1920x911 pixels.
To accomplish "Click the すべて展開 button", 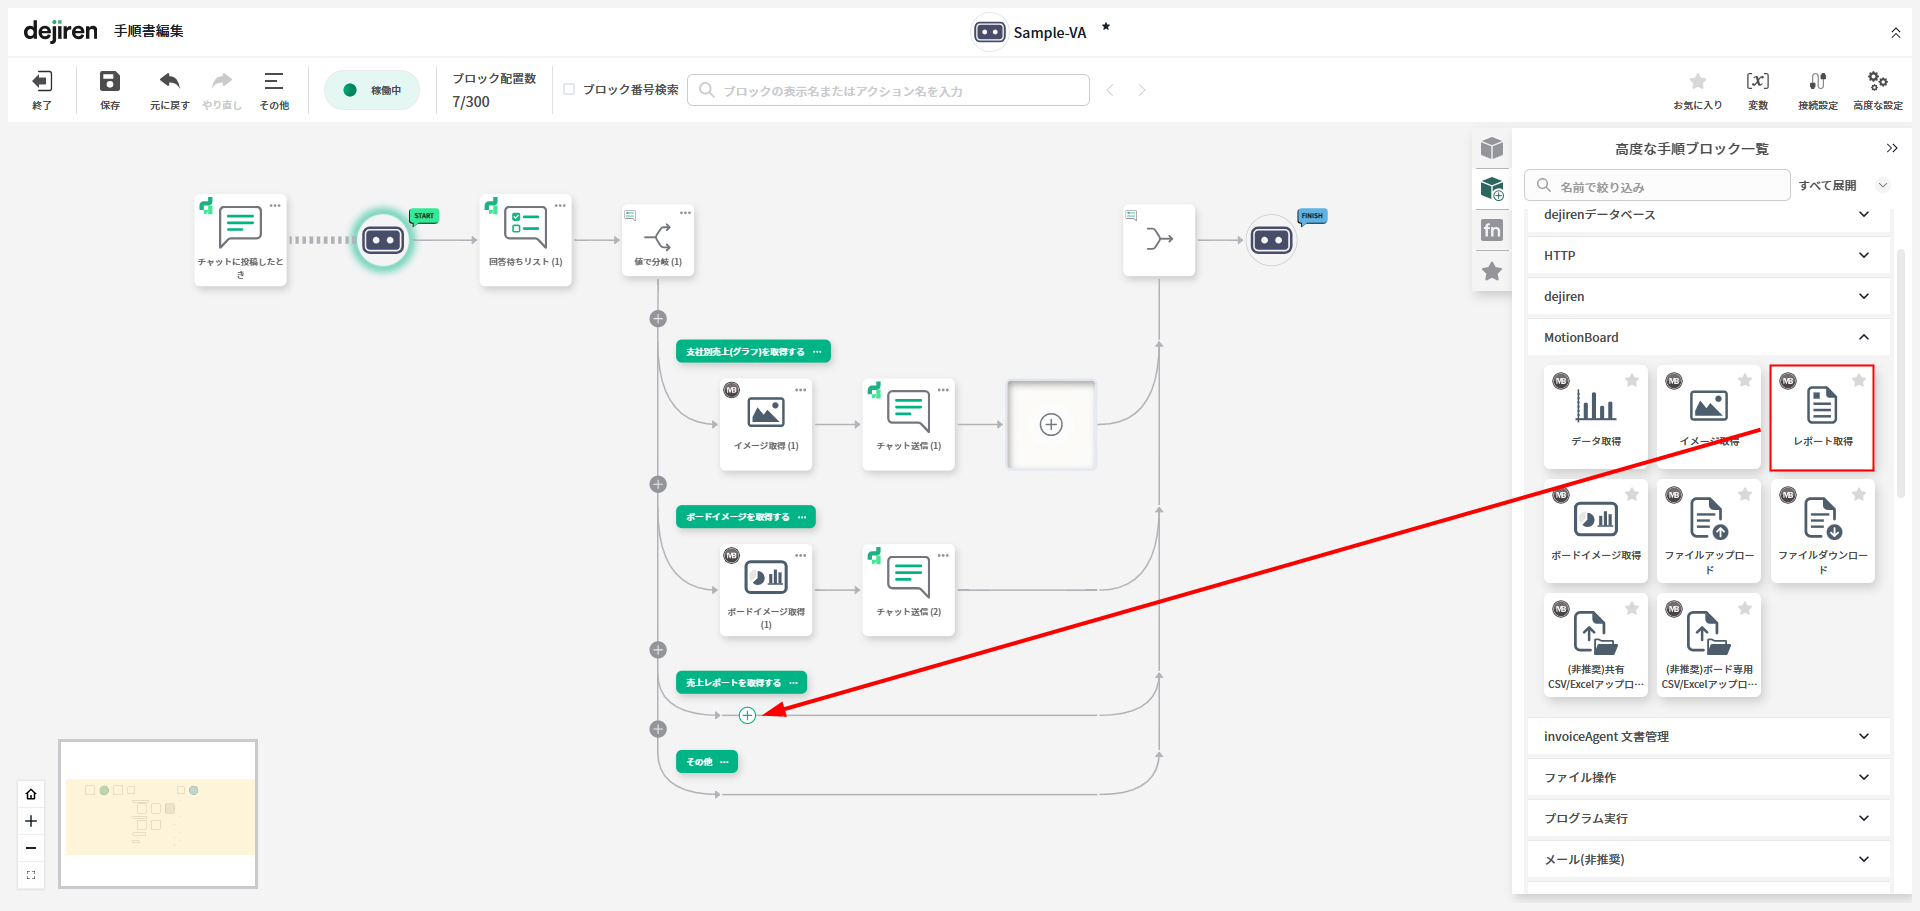I will point(1827,186).
